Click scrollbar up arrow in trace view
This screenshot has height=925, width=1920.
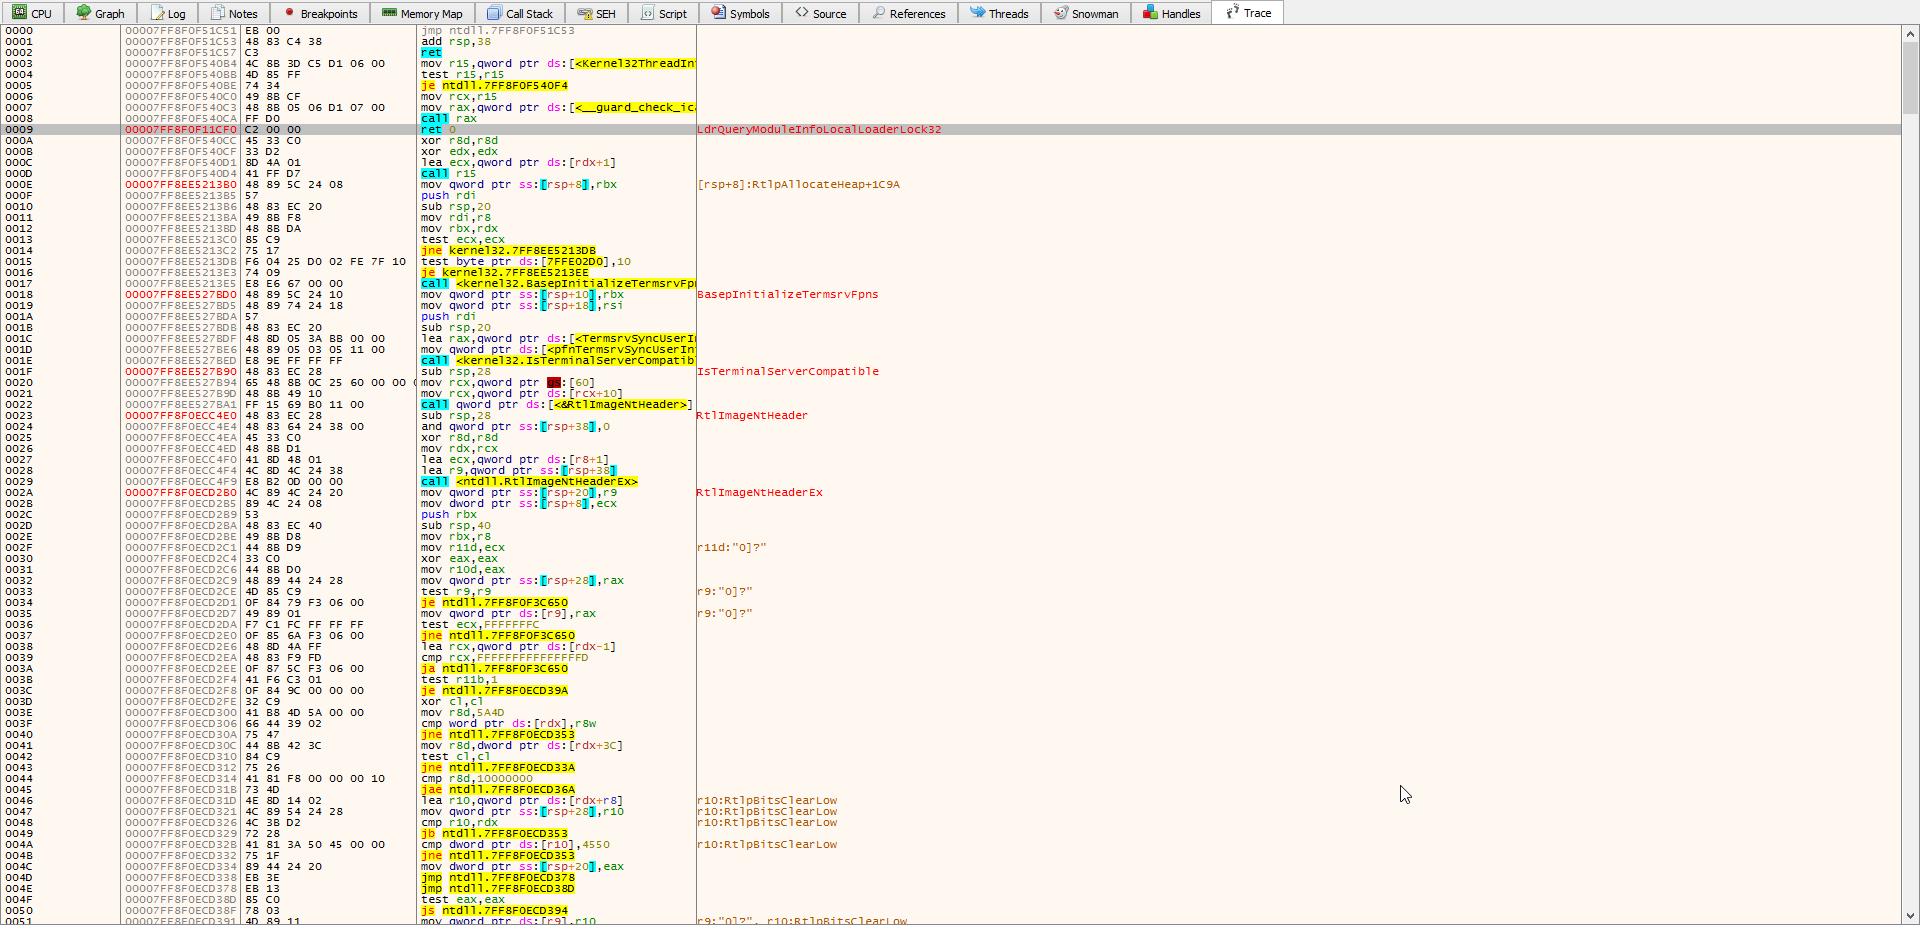pyautogui.click(x=1910, y=33)
